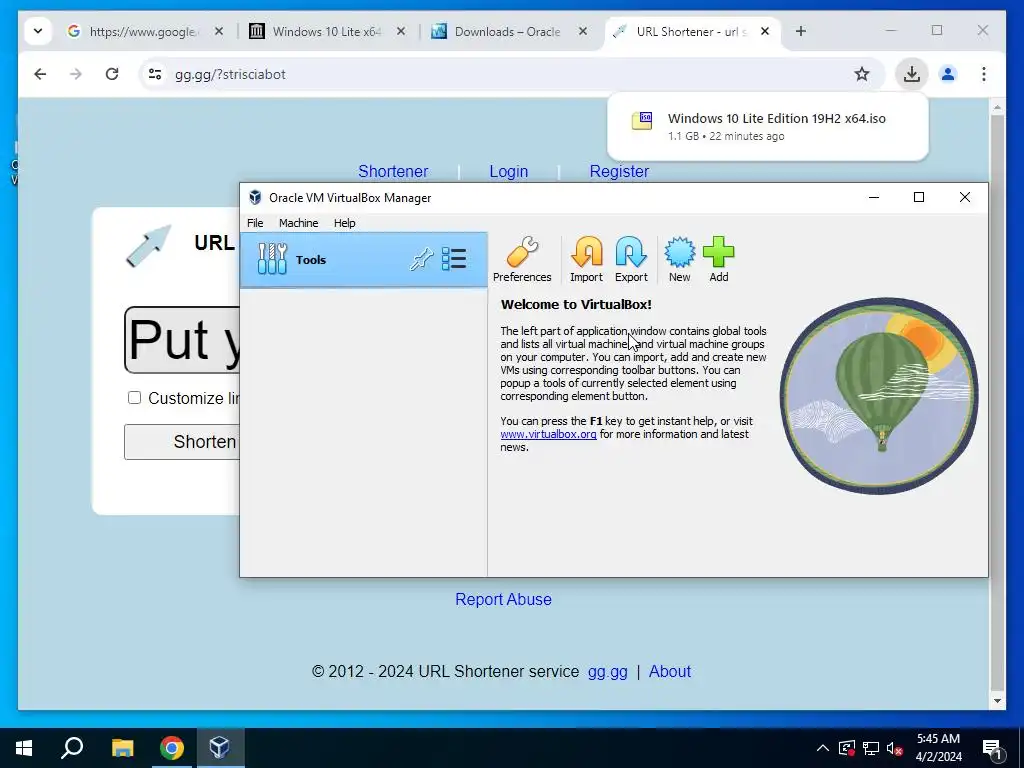Viewport: 1024px width, 768px height.
Task: Click the Login link on gg.gg
Action: tap(509, 171)
